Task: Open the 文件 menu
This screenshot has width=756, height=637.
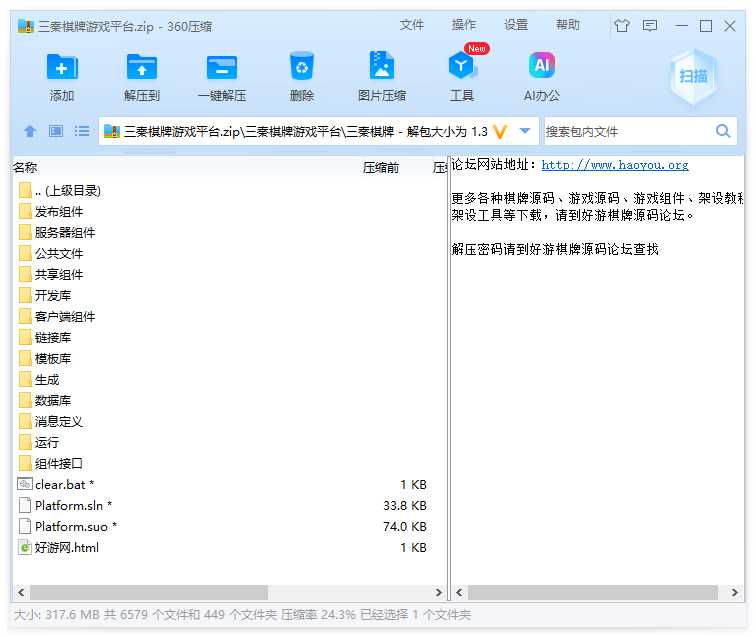Action: pos(411,25)
